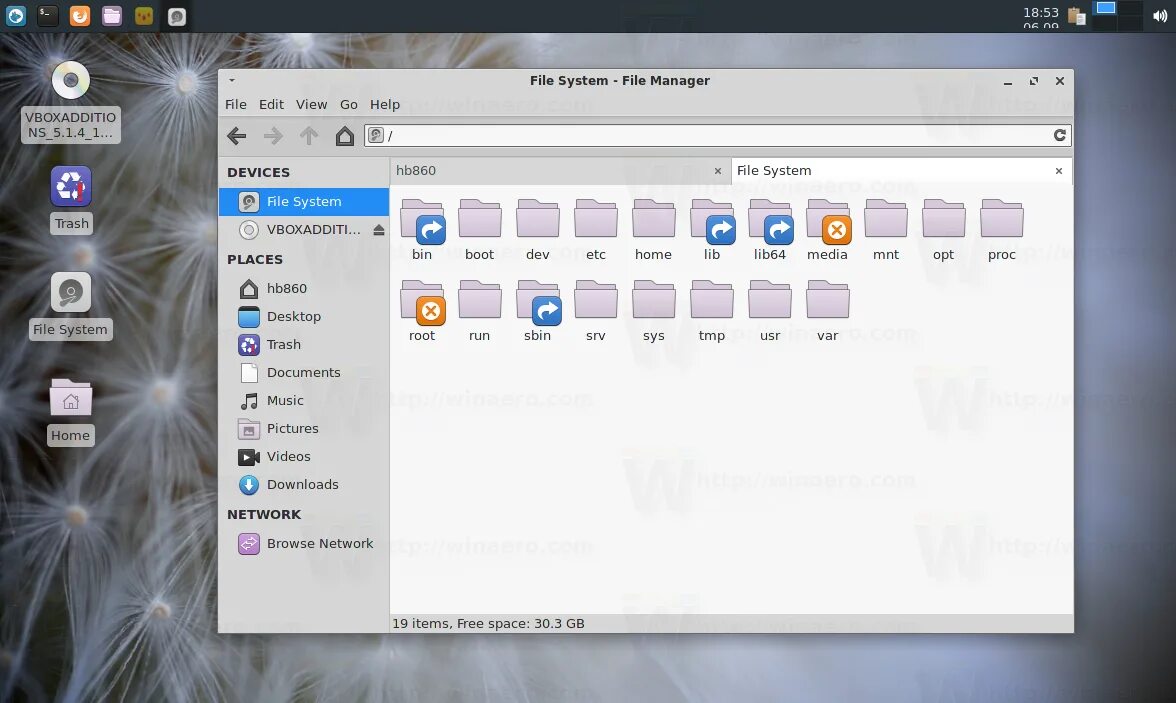Click the File System desktop icon
Viewport: 1176px width, 703px height.
pyautogui.click(x=70, y=292)
